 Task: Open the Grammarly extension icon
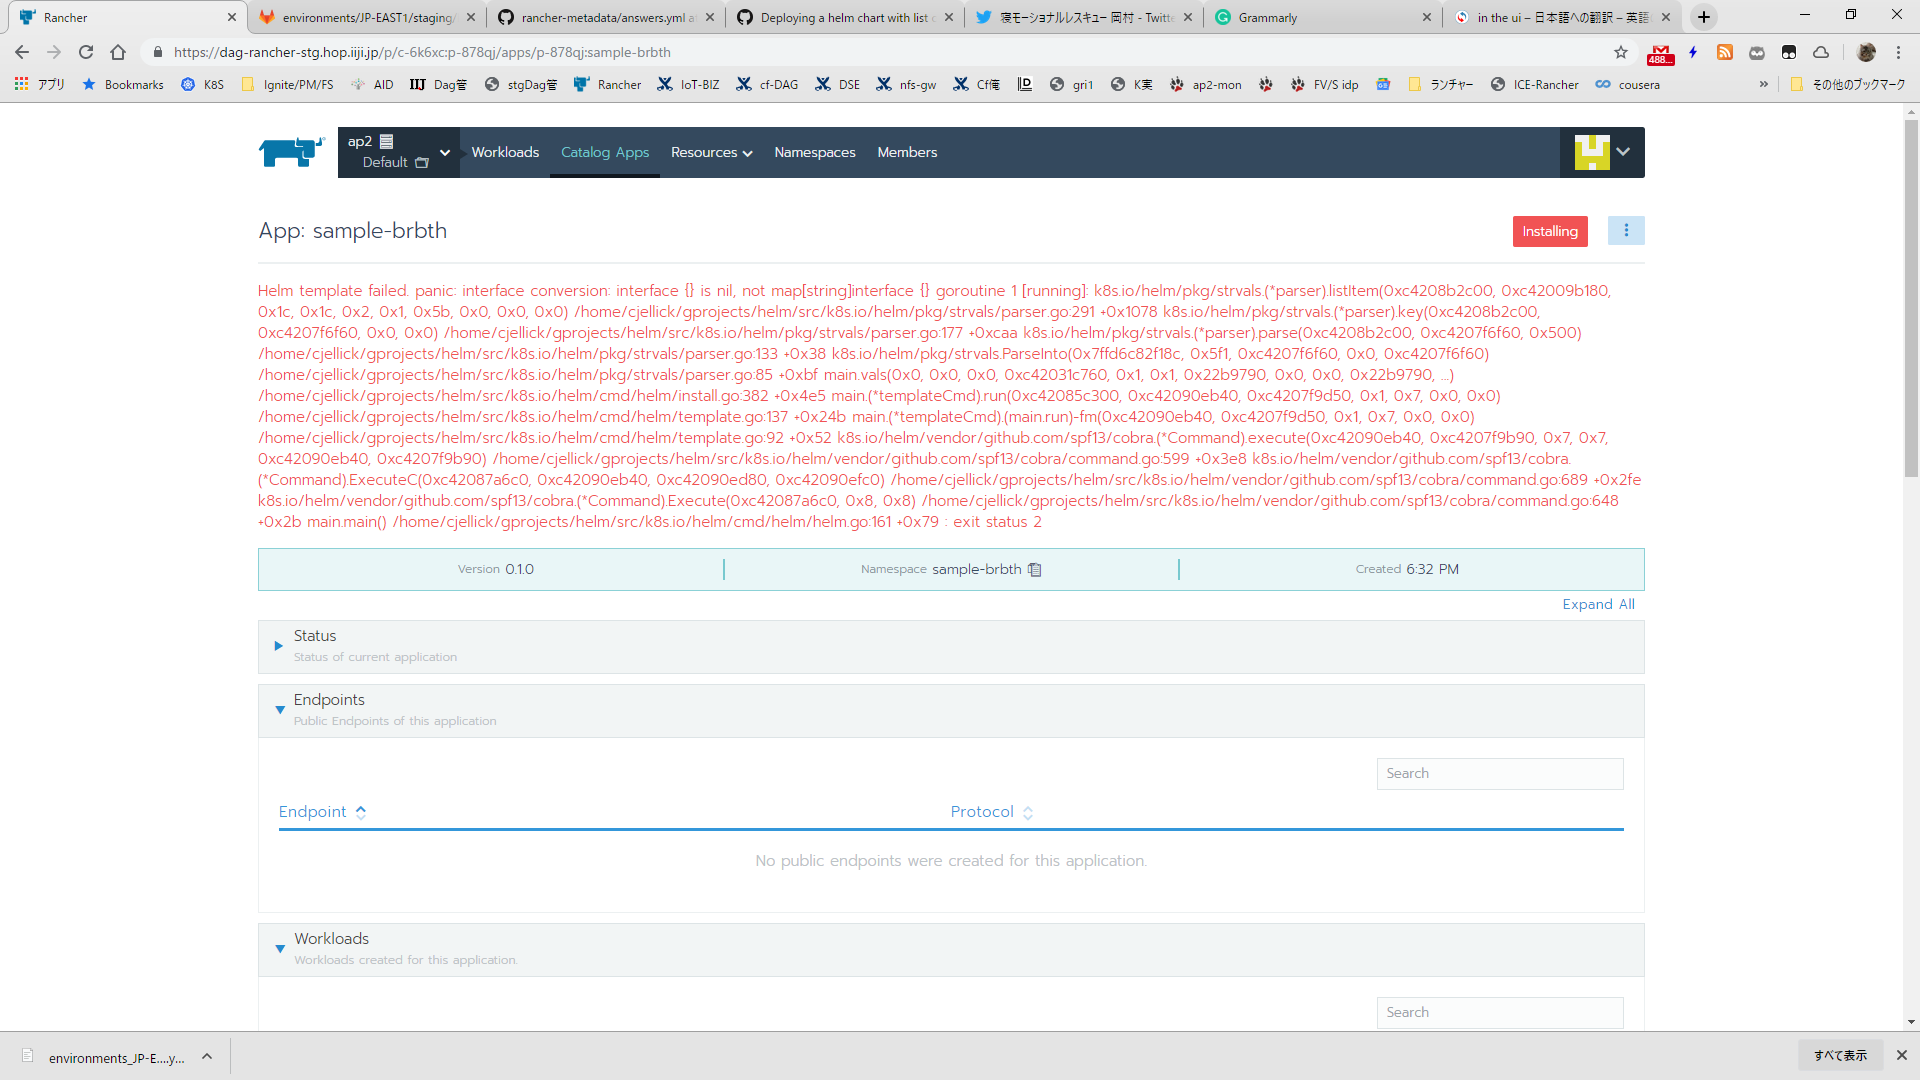coord(1222,17)
